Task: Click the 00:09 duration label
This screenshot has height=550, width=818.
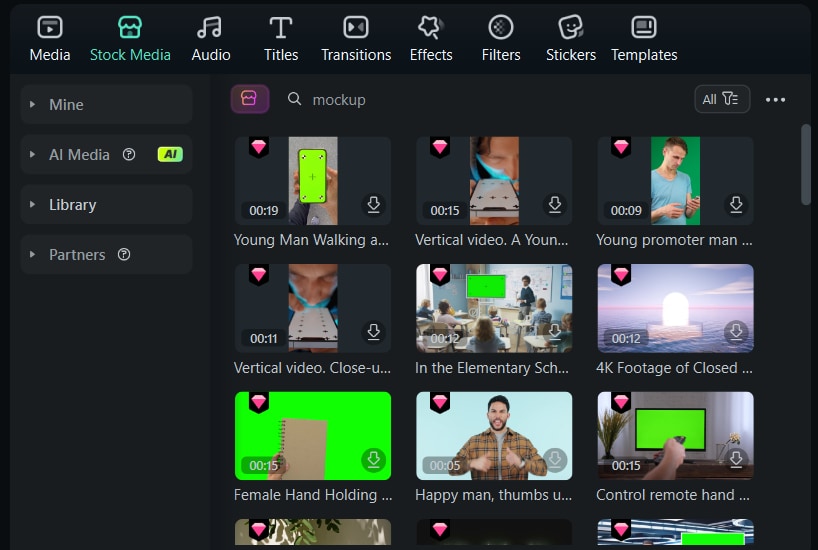Action: 626,210
